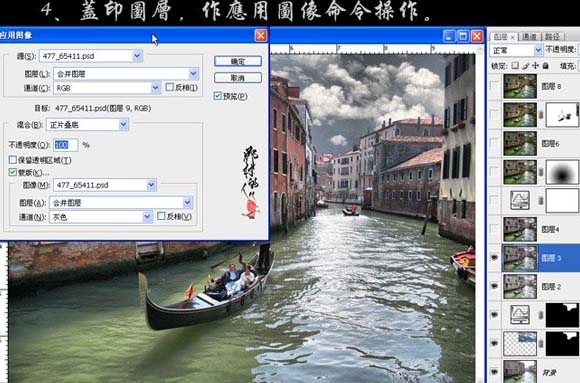Click lock transparent pixels icon
Viewport: 580px width, 383px height.
pos(515,66)
